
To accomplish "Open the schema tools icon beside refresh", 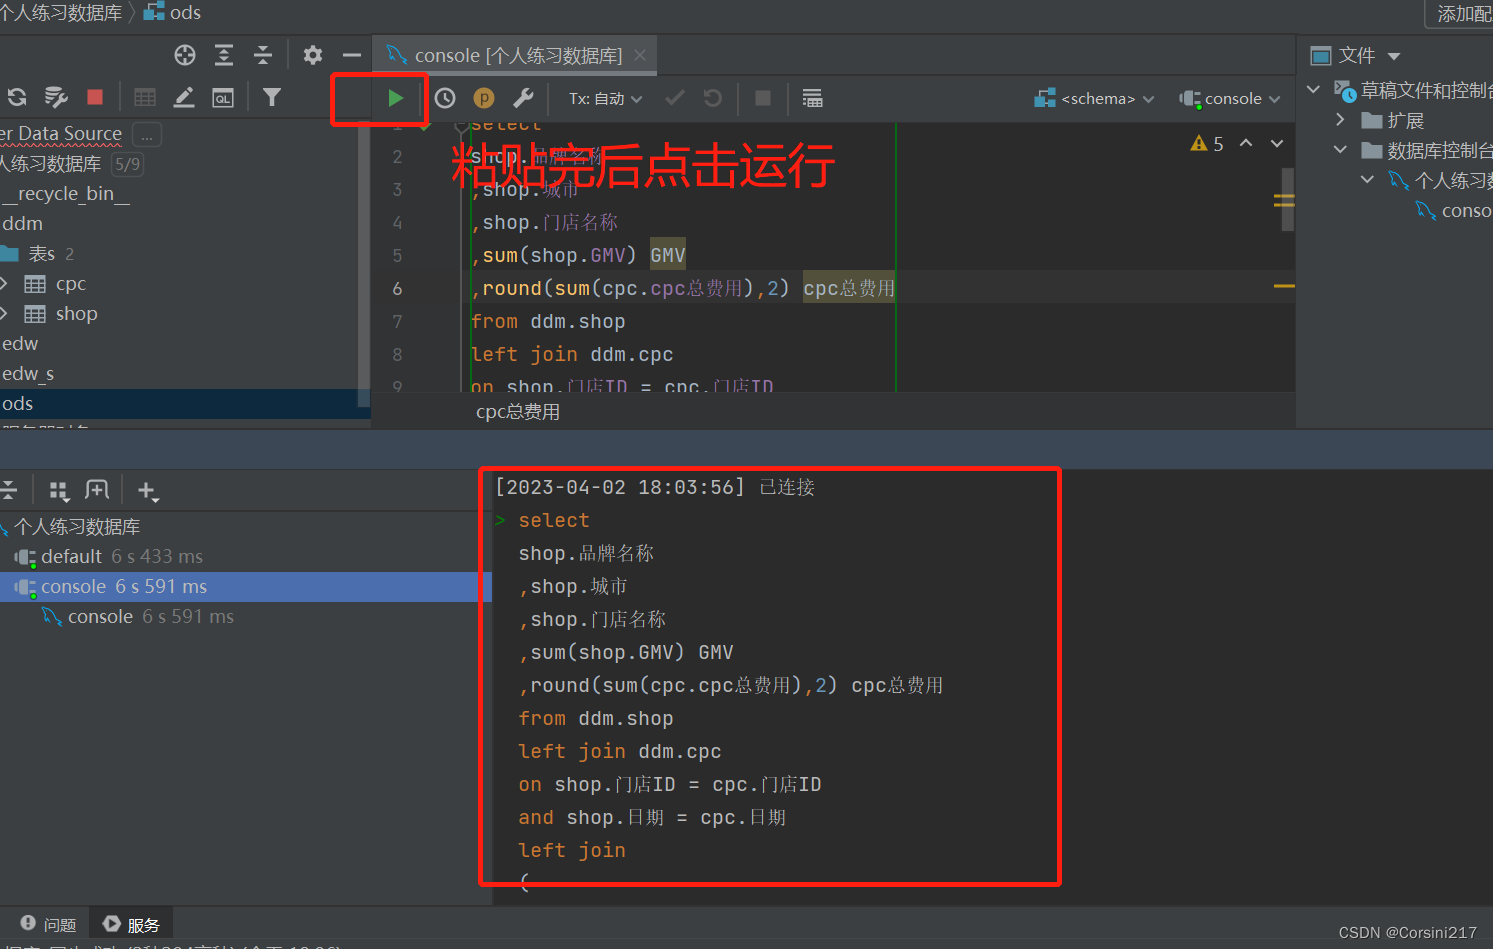I will click(56, 97).
